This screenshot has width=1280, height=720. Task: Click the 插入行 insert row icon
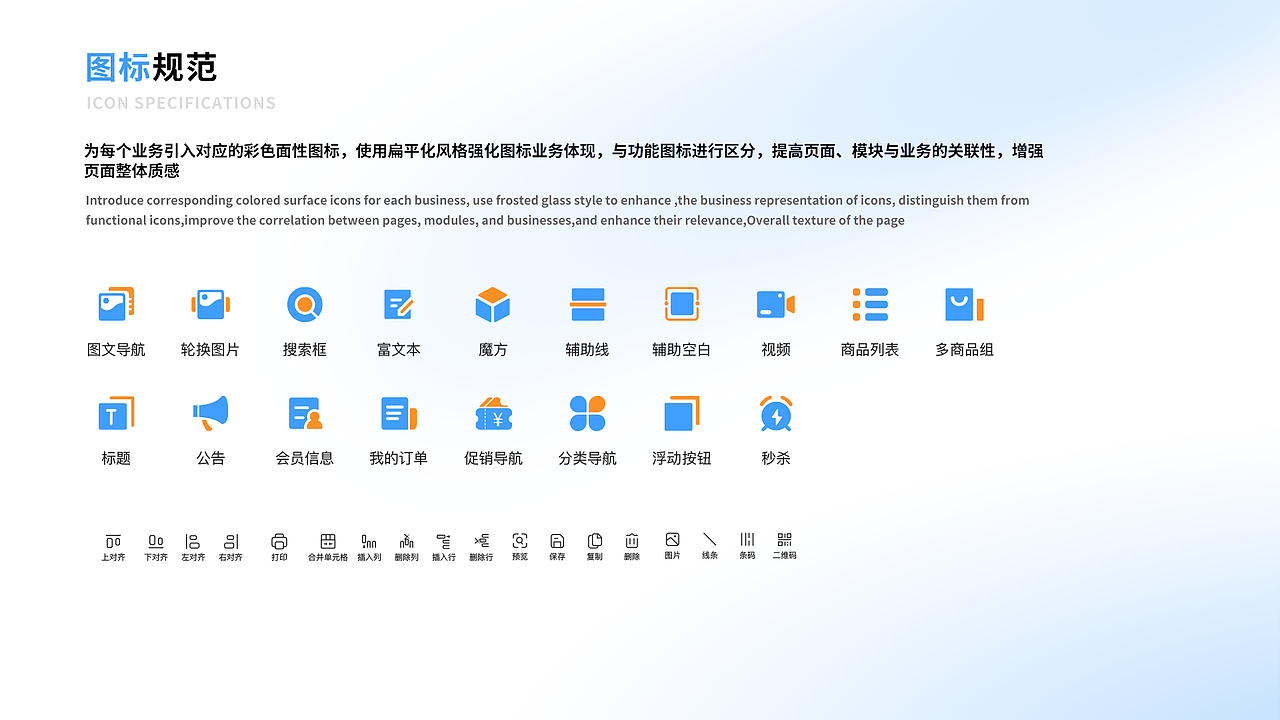[x=444, y=541]
